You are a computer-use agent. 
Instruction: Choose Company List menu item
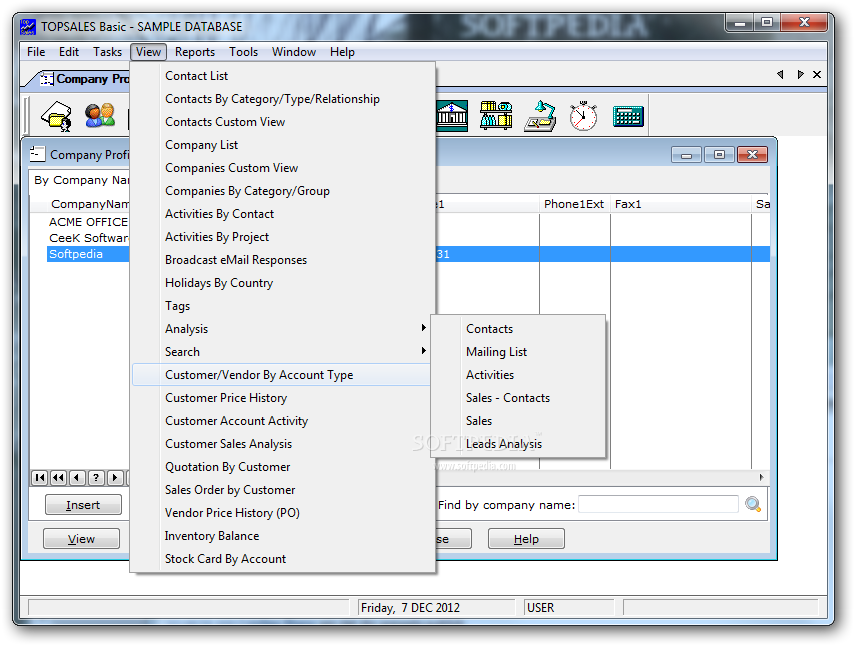pos(281,144)
